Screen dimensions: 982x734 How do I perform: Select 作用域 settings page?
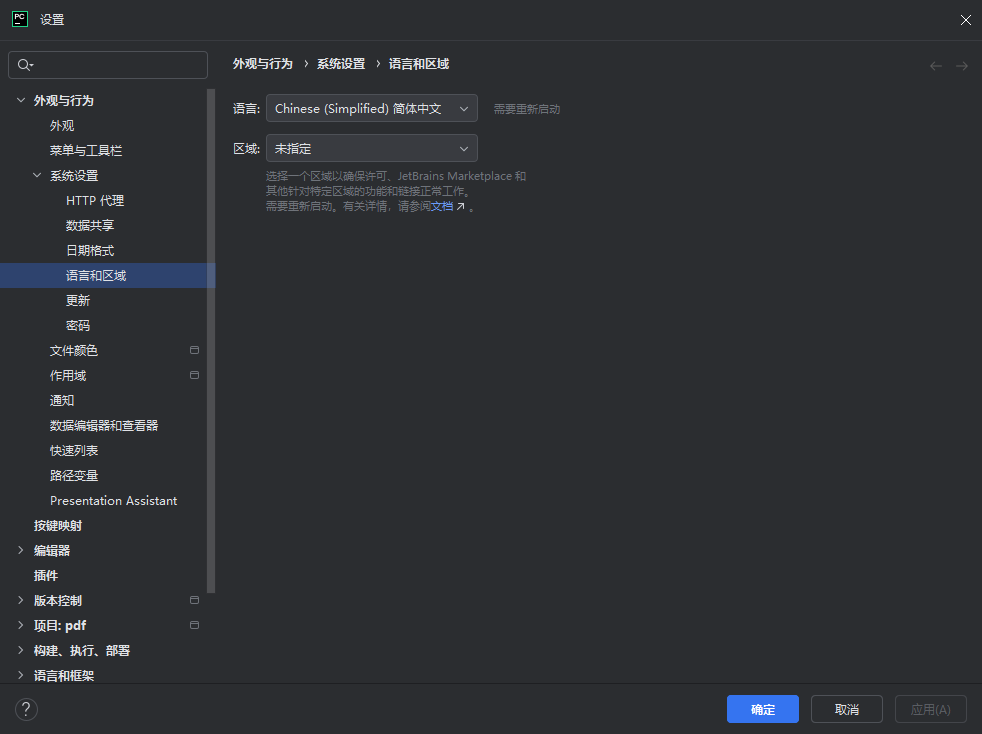click(x=68, y=376)
